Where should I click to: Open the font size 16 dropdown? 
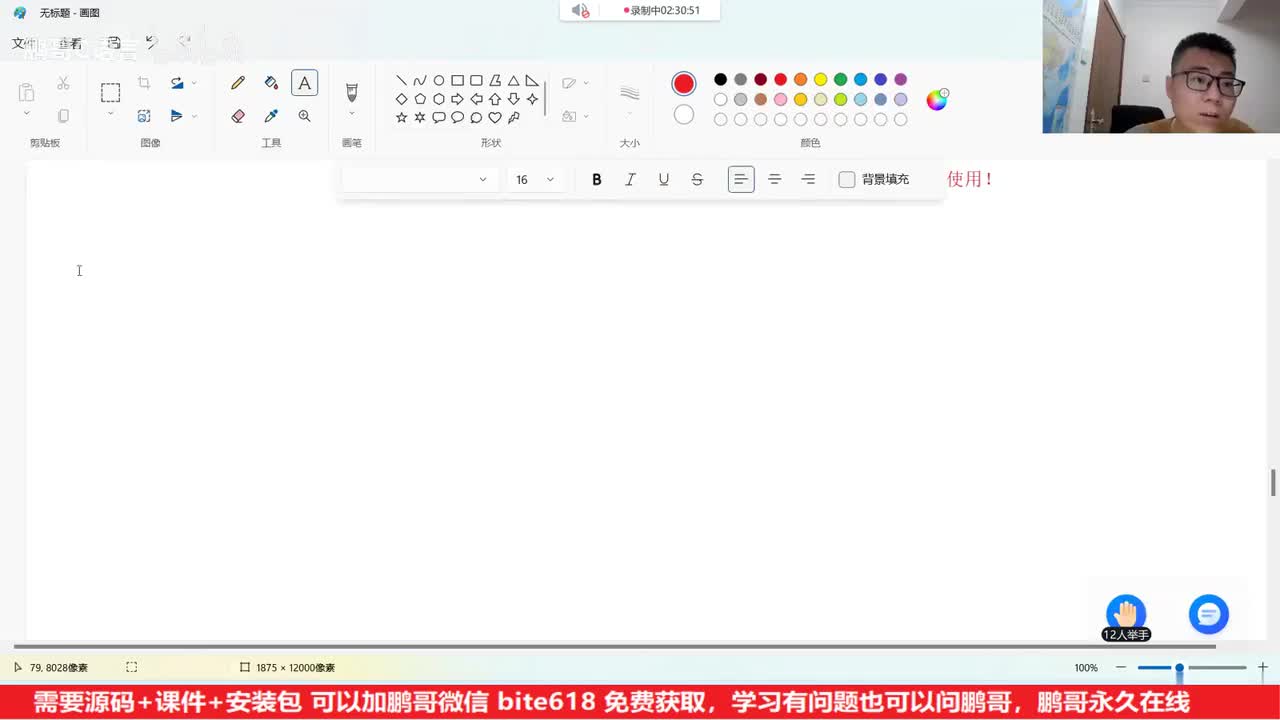coord(534,179)
